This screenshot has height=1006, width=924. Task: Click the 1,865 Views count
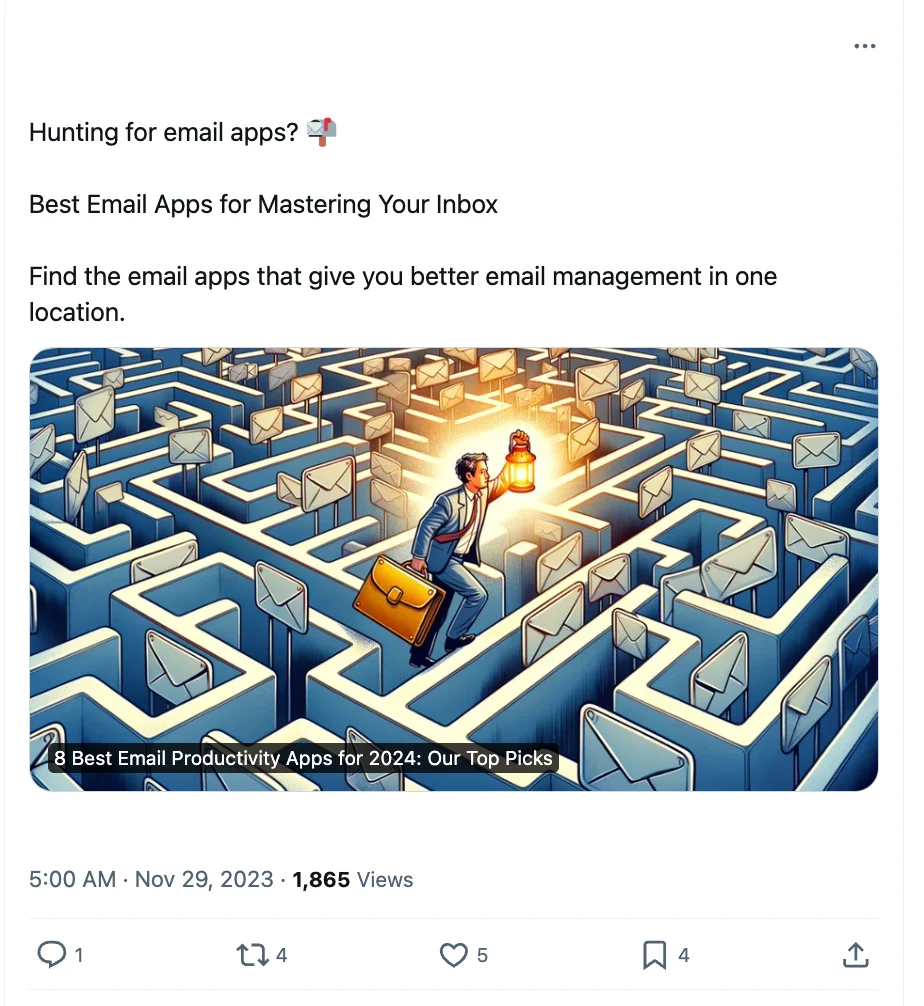click(x=352, y=879)
